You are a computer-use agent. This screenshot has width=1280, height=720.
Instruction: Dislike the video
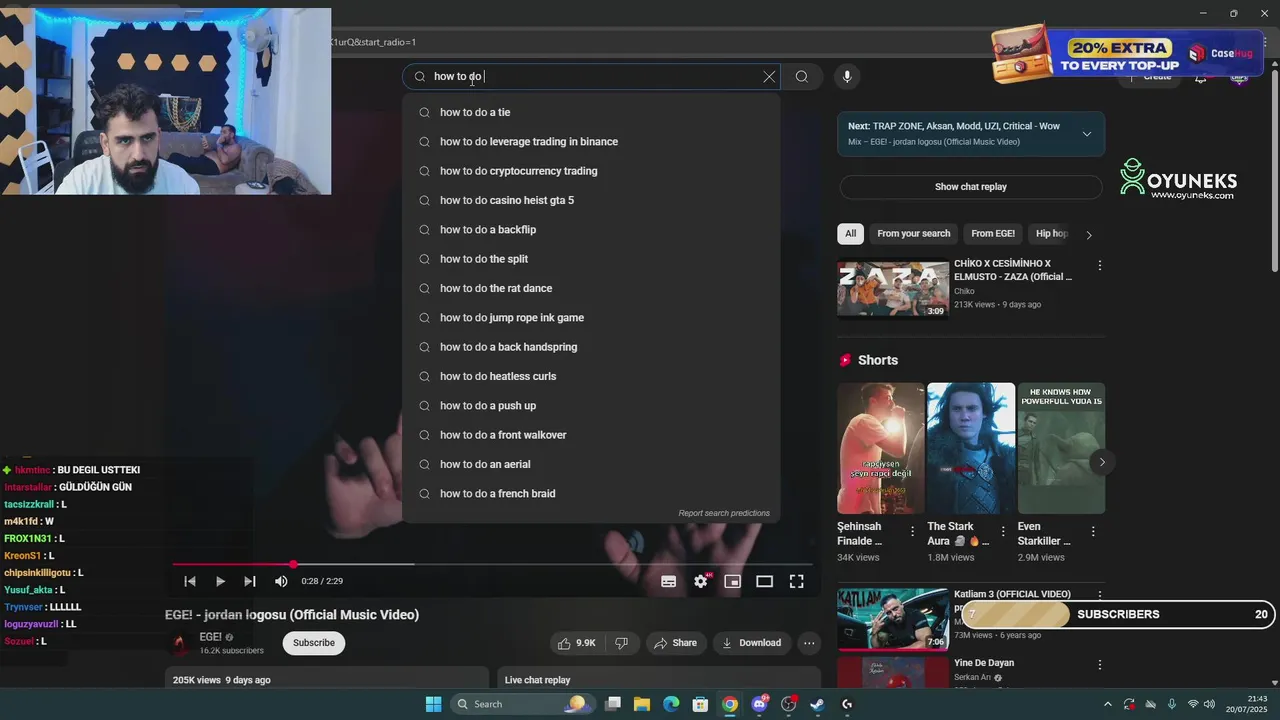click(622, 643)
